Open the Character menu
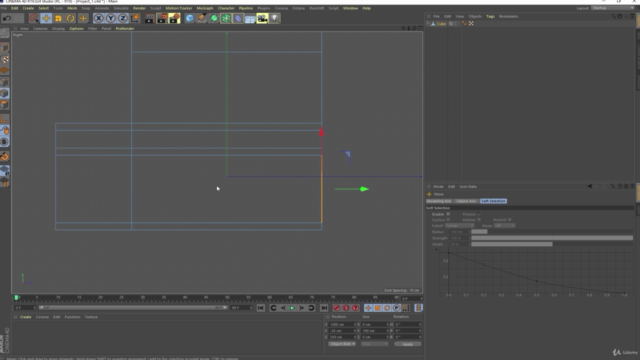This screenshot has height=360, width=640. [226, 8]
